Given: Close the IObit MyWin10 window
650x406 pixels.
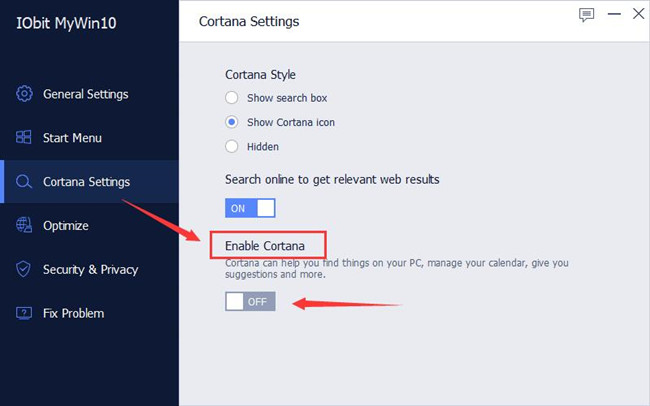Looking at the screenshot, I should click(638, 14).
